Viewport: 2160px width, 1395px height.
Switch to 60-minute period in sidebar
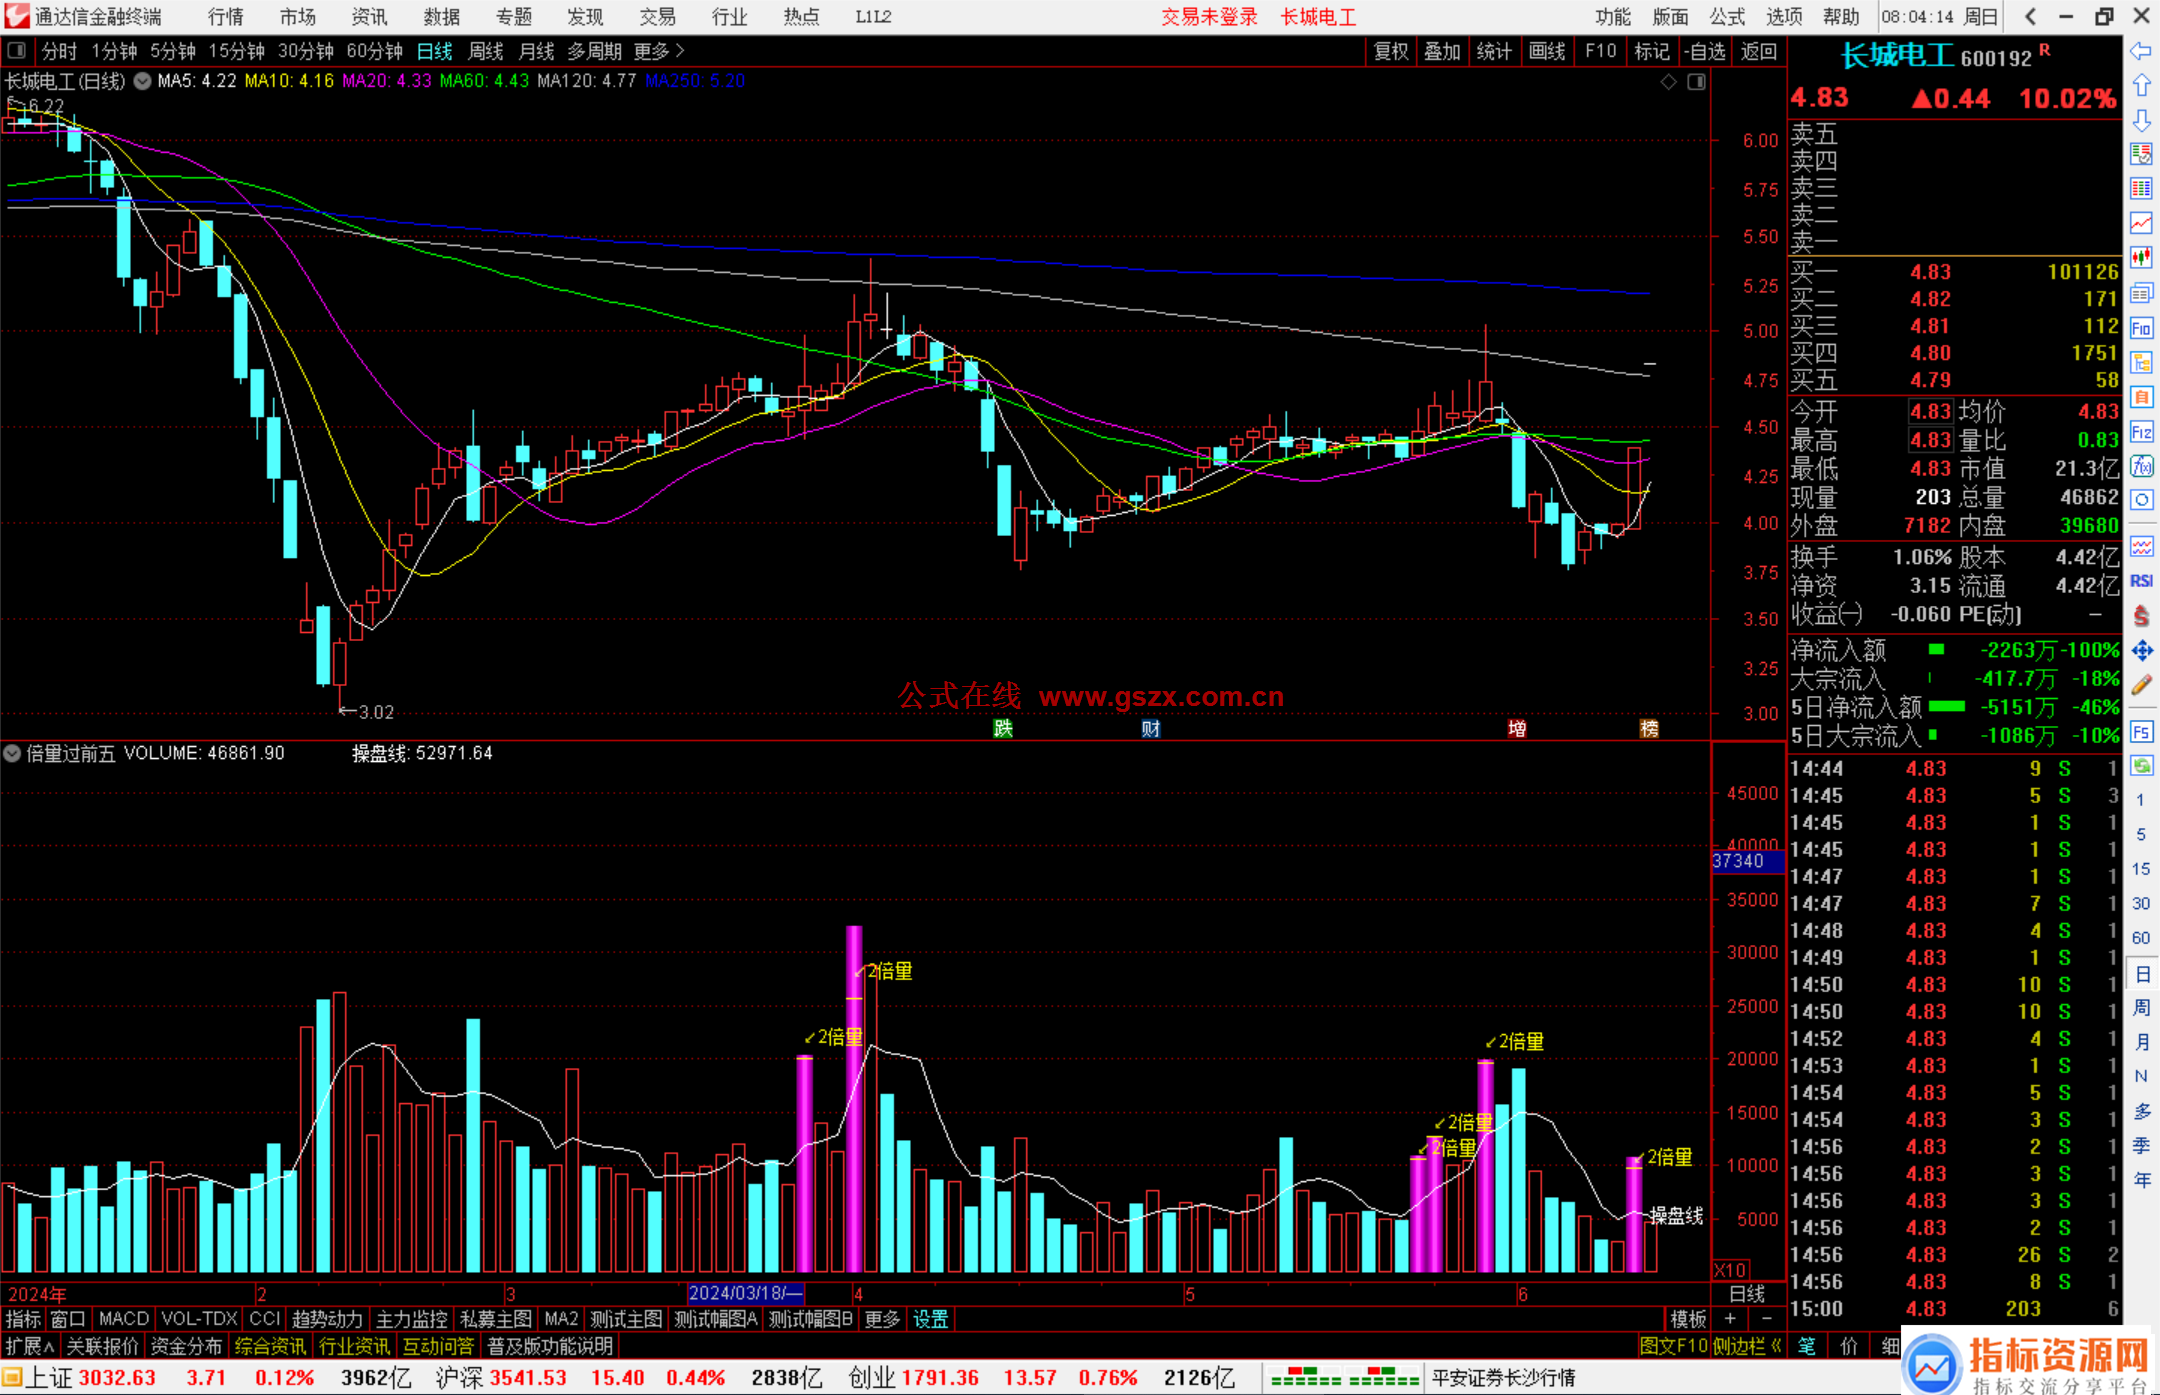point(2140,937)
